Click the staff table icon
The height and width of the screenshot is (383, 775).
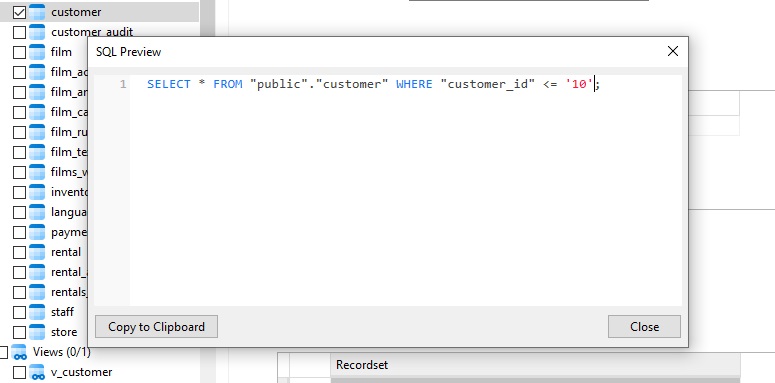coord(37,312)
